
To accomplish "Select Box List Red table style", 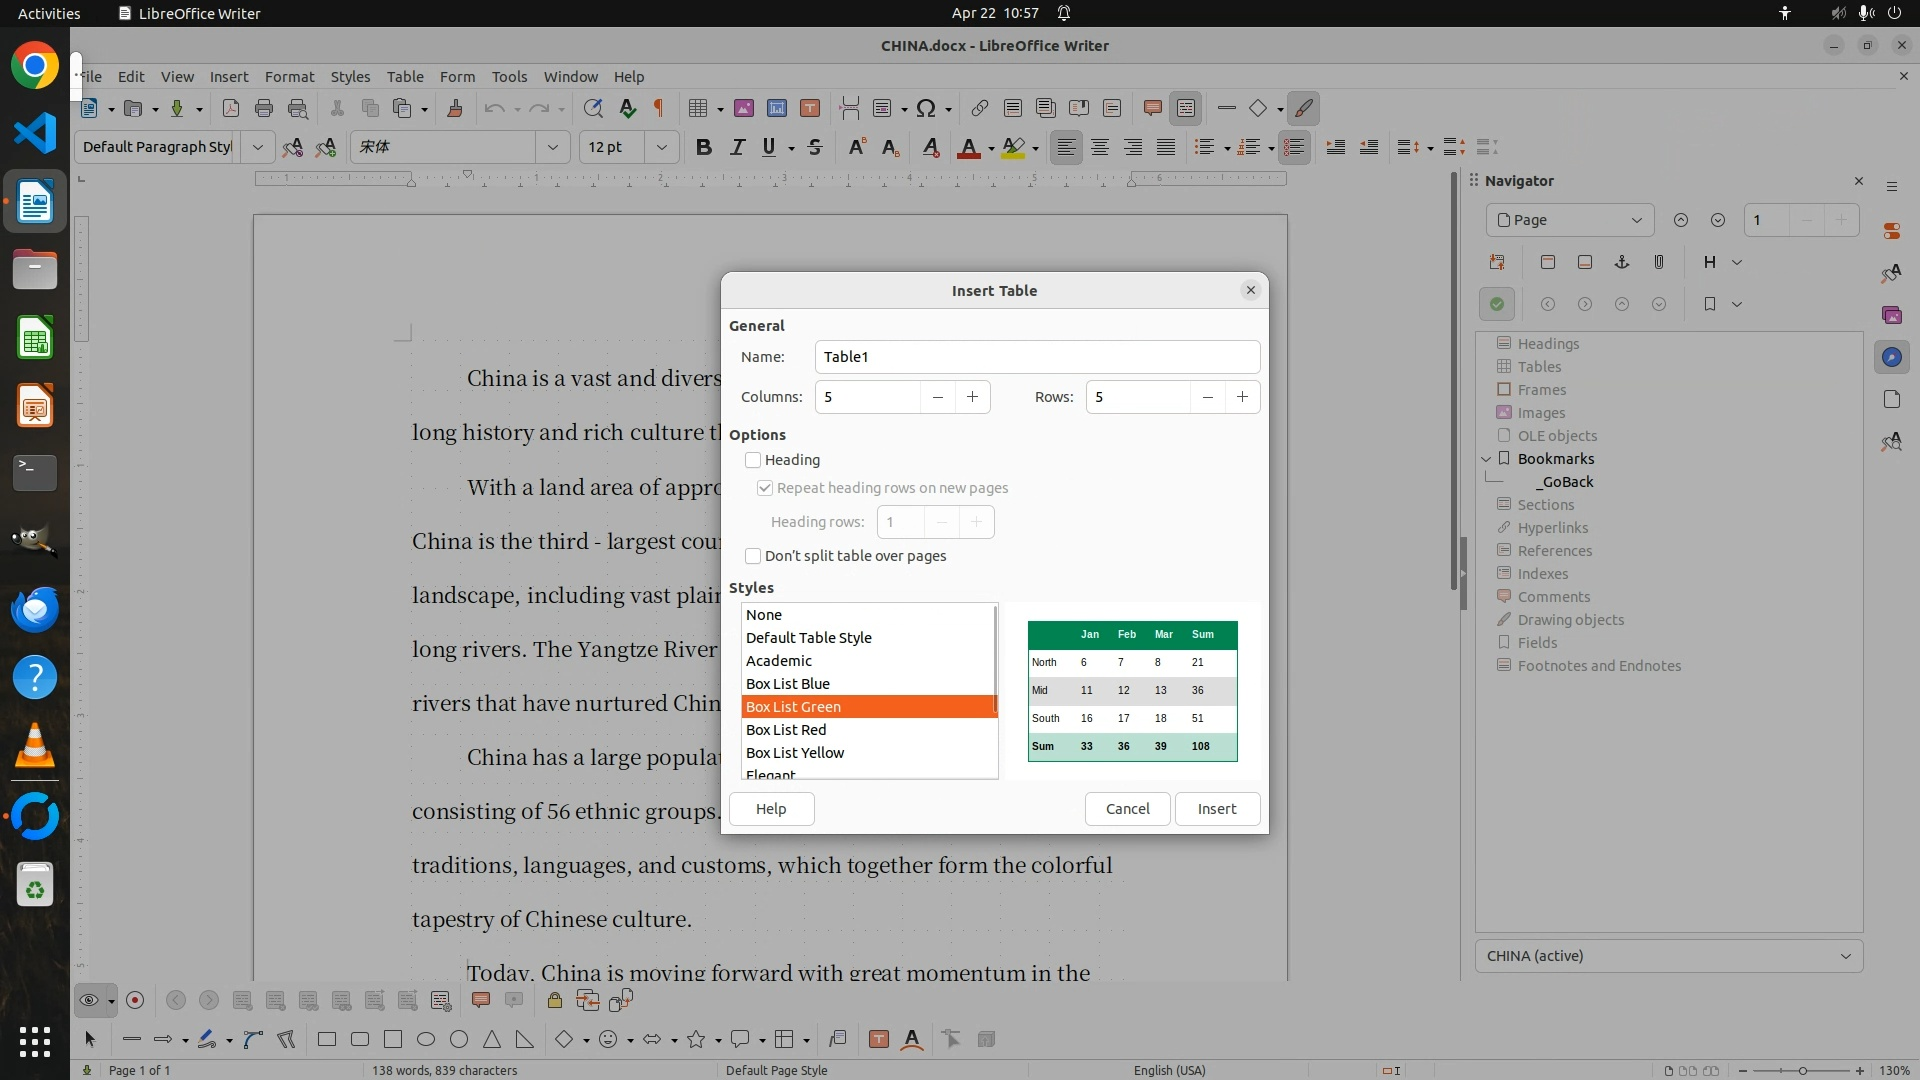I will pos(786,730).
